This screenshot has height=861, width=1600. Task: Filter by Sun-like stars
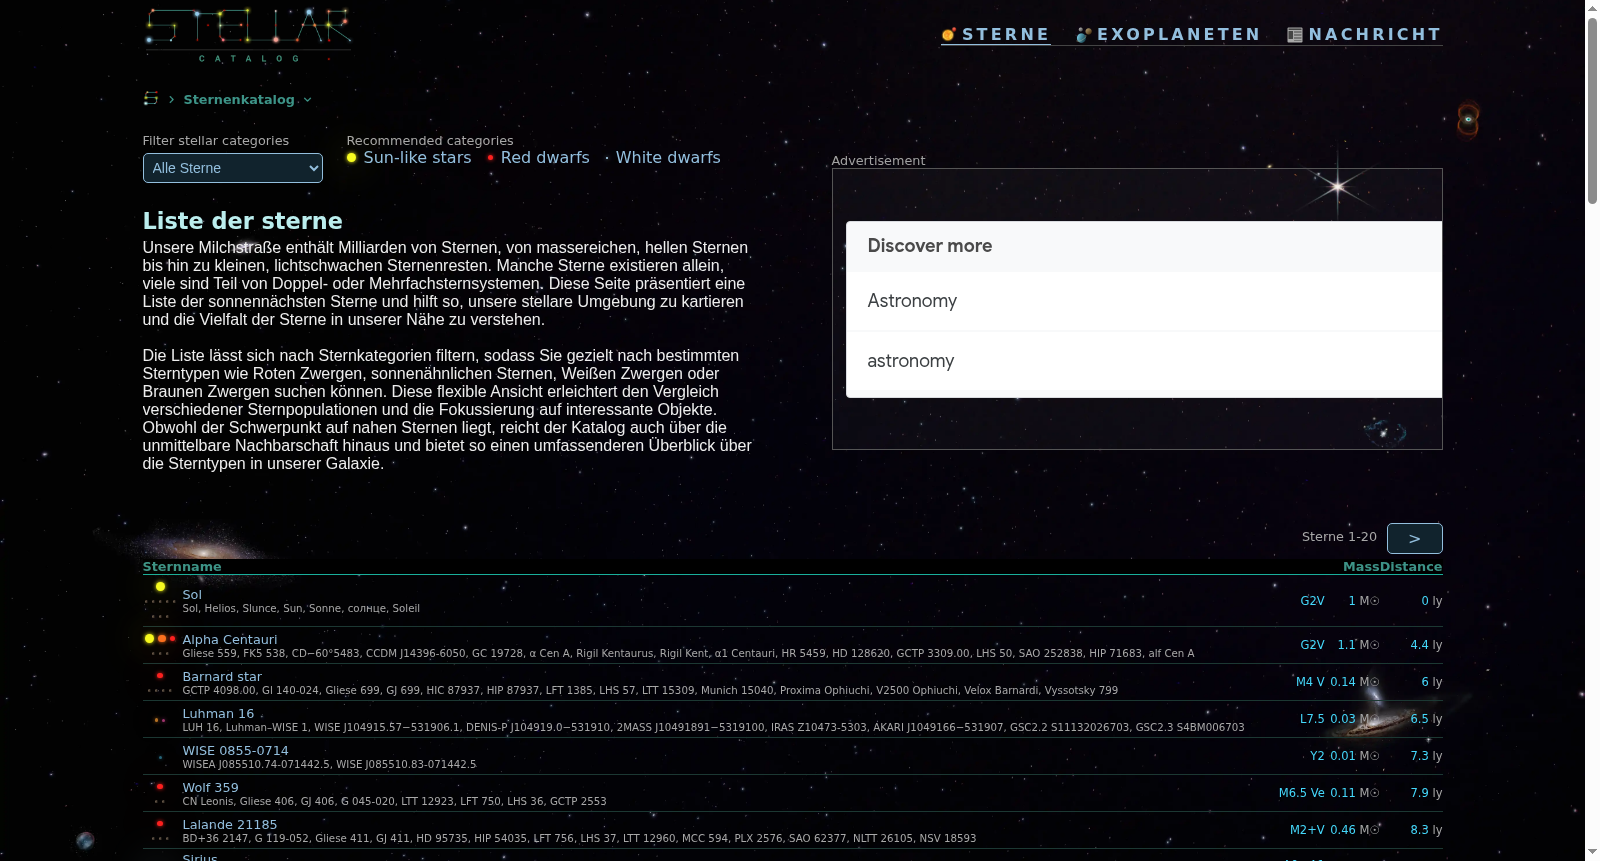coord(417,158)
